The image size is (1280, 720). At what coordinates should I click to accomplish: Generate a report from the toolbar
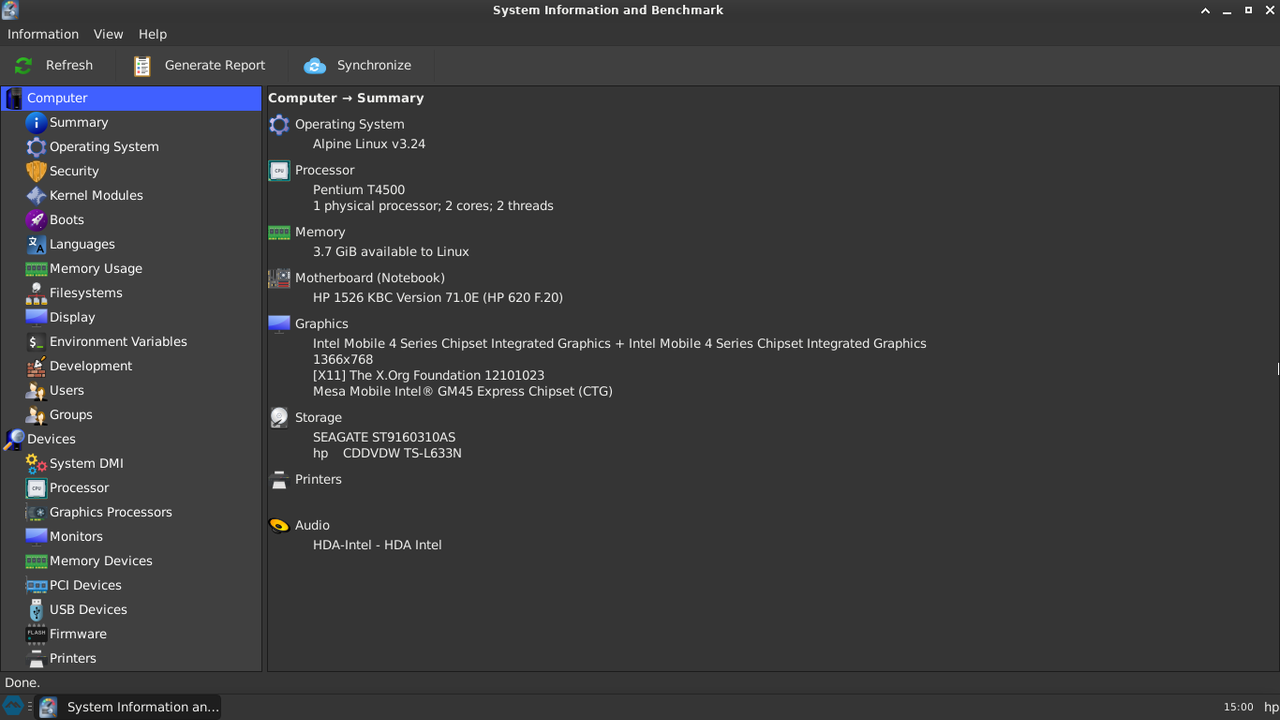[x=200, y=65]
